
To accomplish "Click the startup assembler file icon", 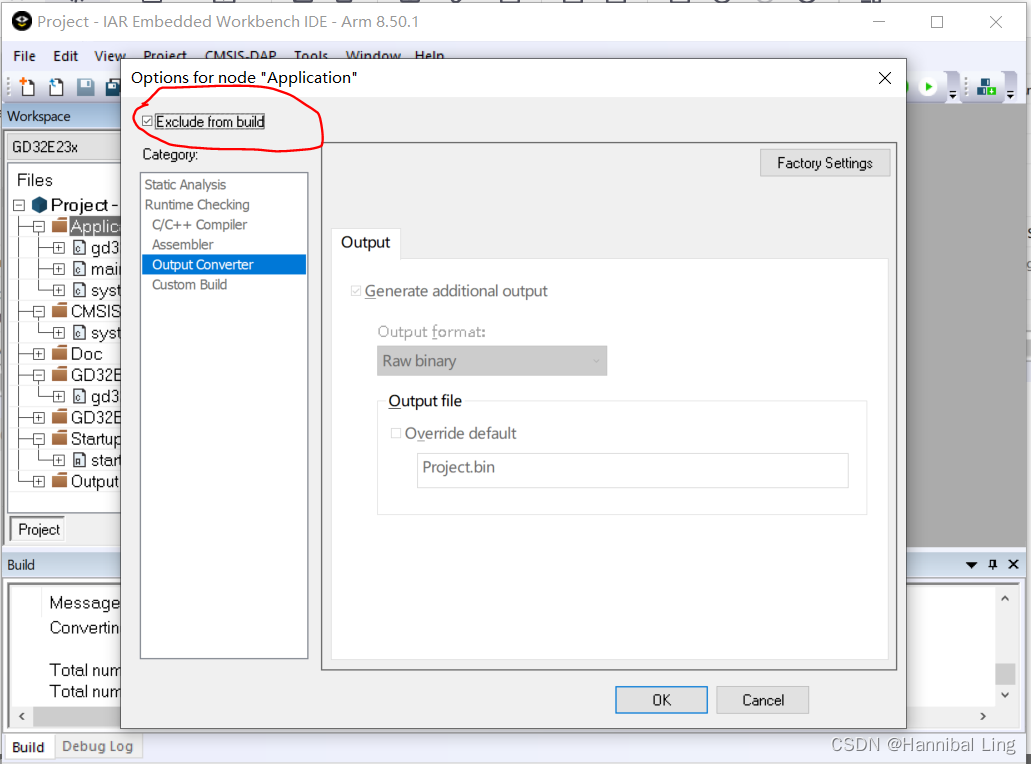I will pyautogui.click(x=80, y=460).
